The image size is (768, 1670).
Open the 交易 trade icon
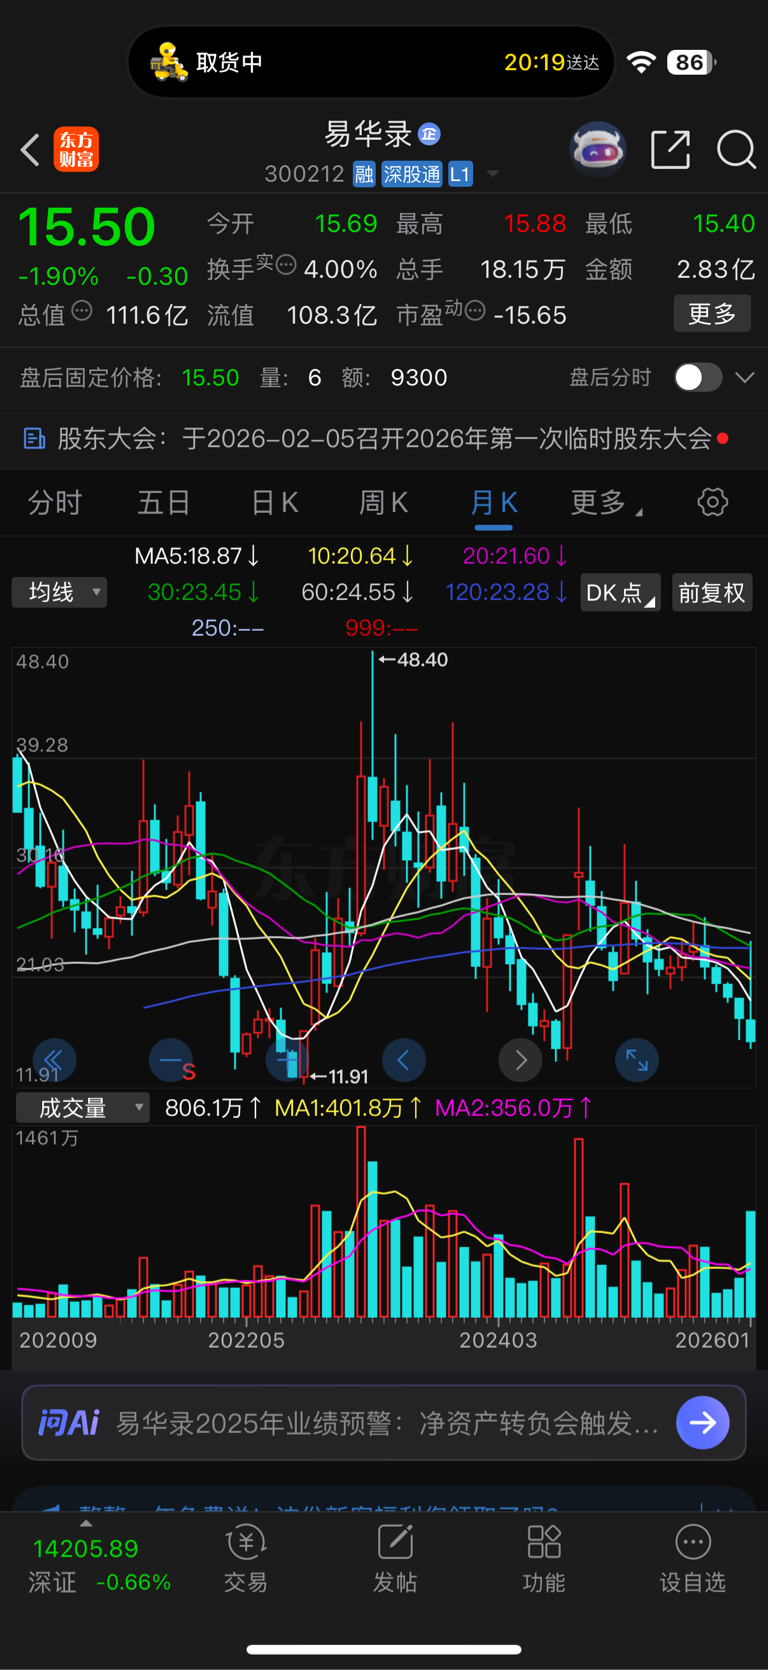coord(246,1560)
